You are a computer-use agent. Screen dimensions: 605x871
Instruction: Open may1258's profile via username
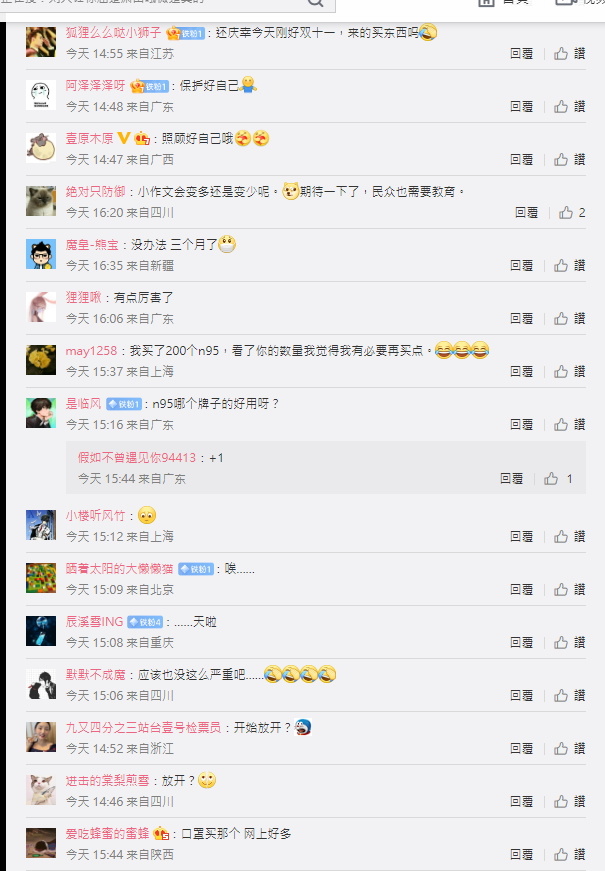pos(91,351)
